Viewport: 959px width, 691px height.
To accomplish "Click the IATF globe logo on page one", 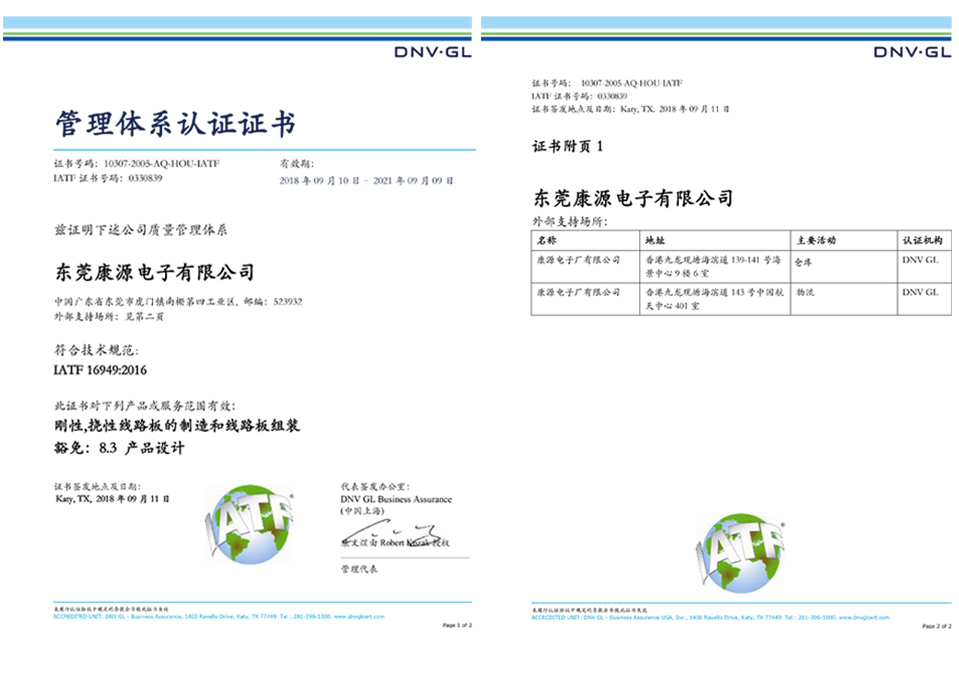I will [251, 523].
